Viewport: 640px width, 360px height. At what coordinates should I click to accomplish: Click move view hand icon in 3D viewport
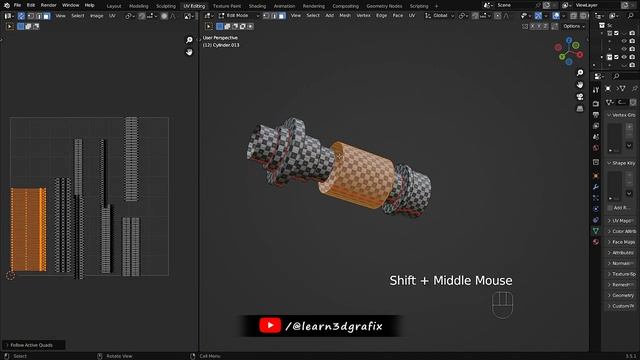pos(580,84)
